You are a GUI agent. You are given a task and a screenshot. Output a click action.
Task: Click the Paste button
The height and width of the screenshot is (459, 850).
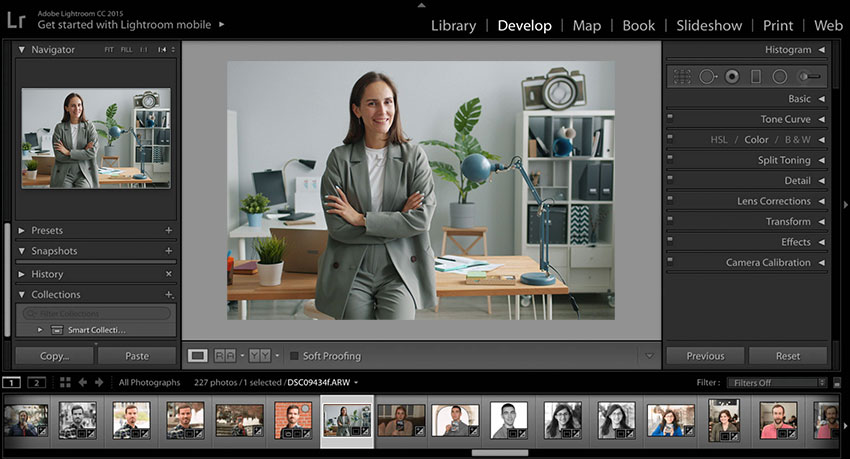tap(137, 356)
